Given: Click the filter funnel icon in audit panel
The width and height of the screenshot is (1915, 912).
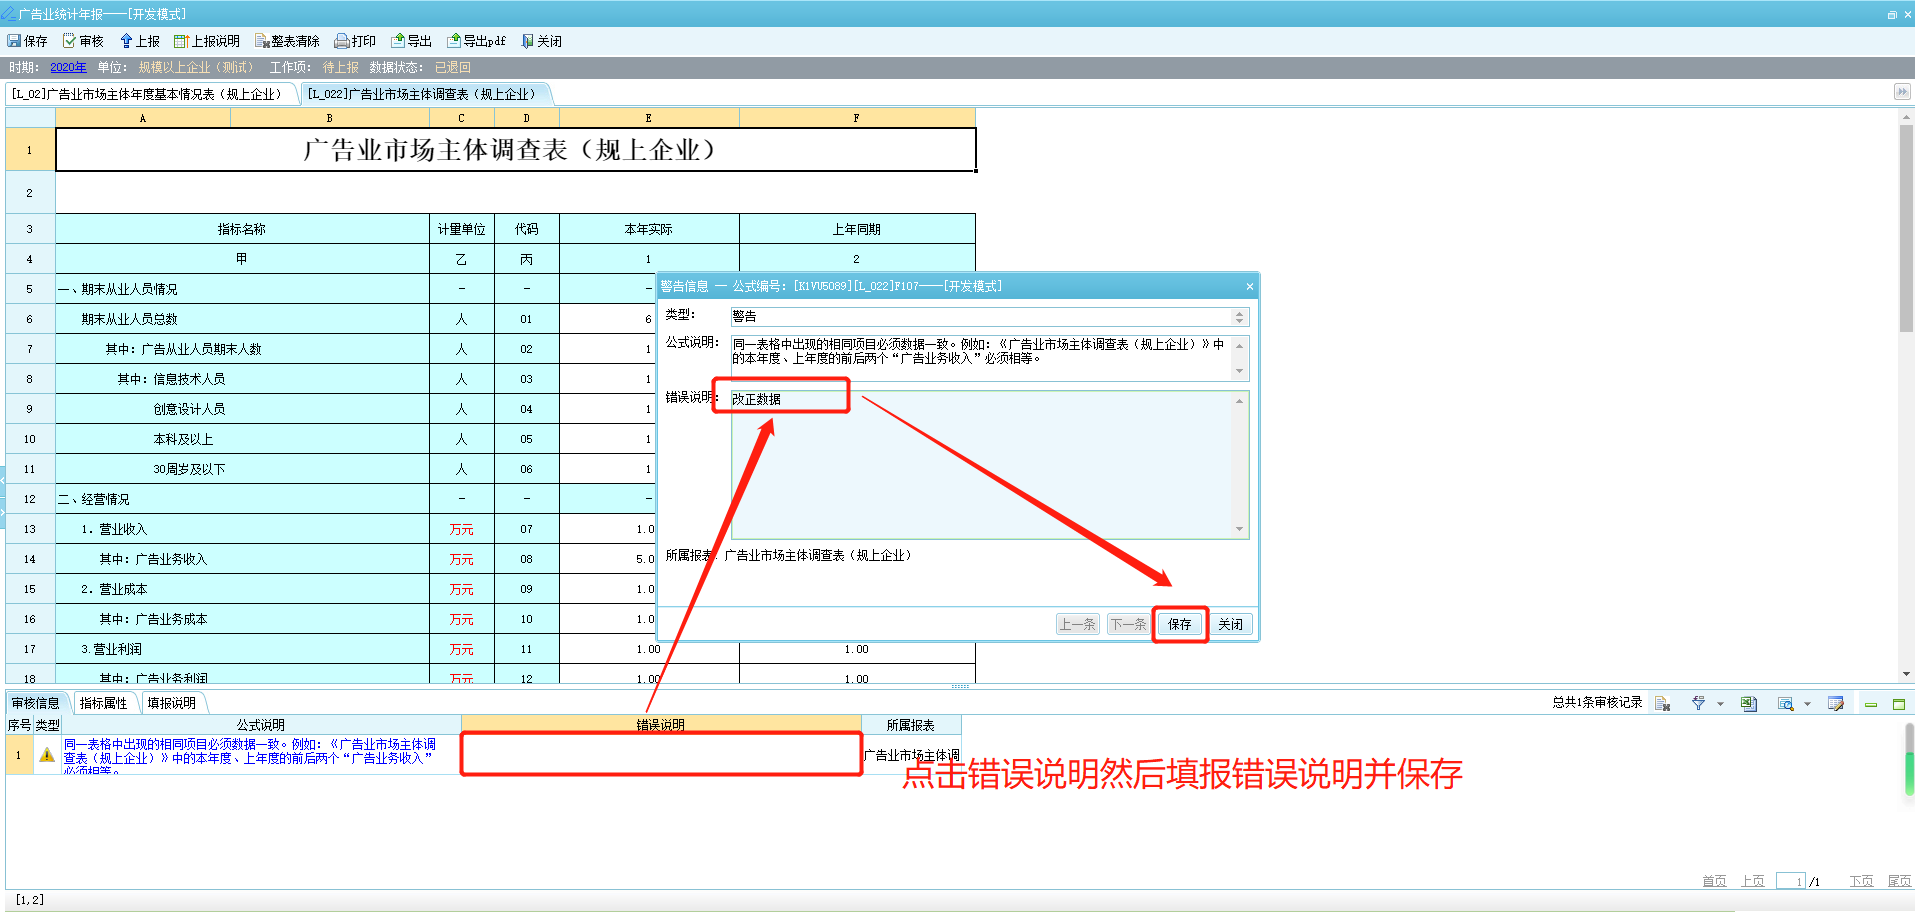Looking at the screenshot, I should [x=1698, y=704].
